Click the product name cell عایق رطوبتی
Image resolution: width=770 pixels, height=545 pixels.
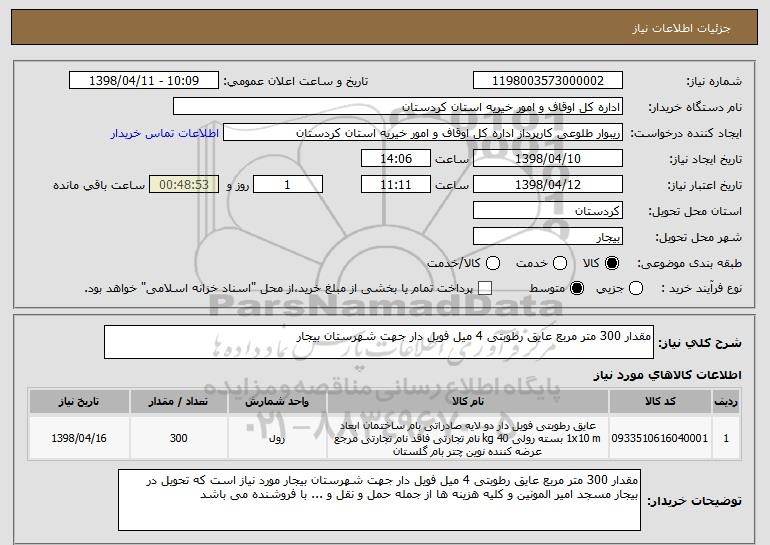click(468, 438)
